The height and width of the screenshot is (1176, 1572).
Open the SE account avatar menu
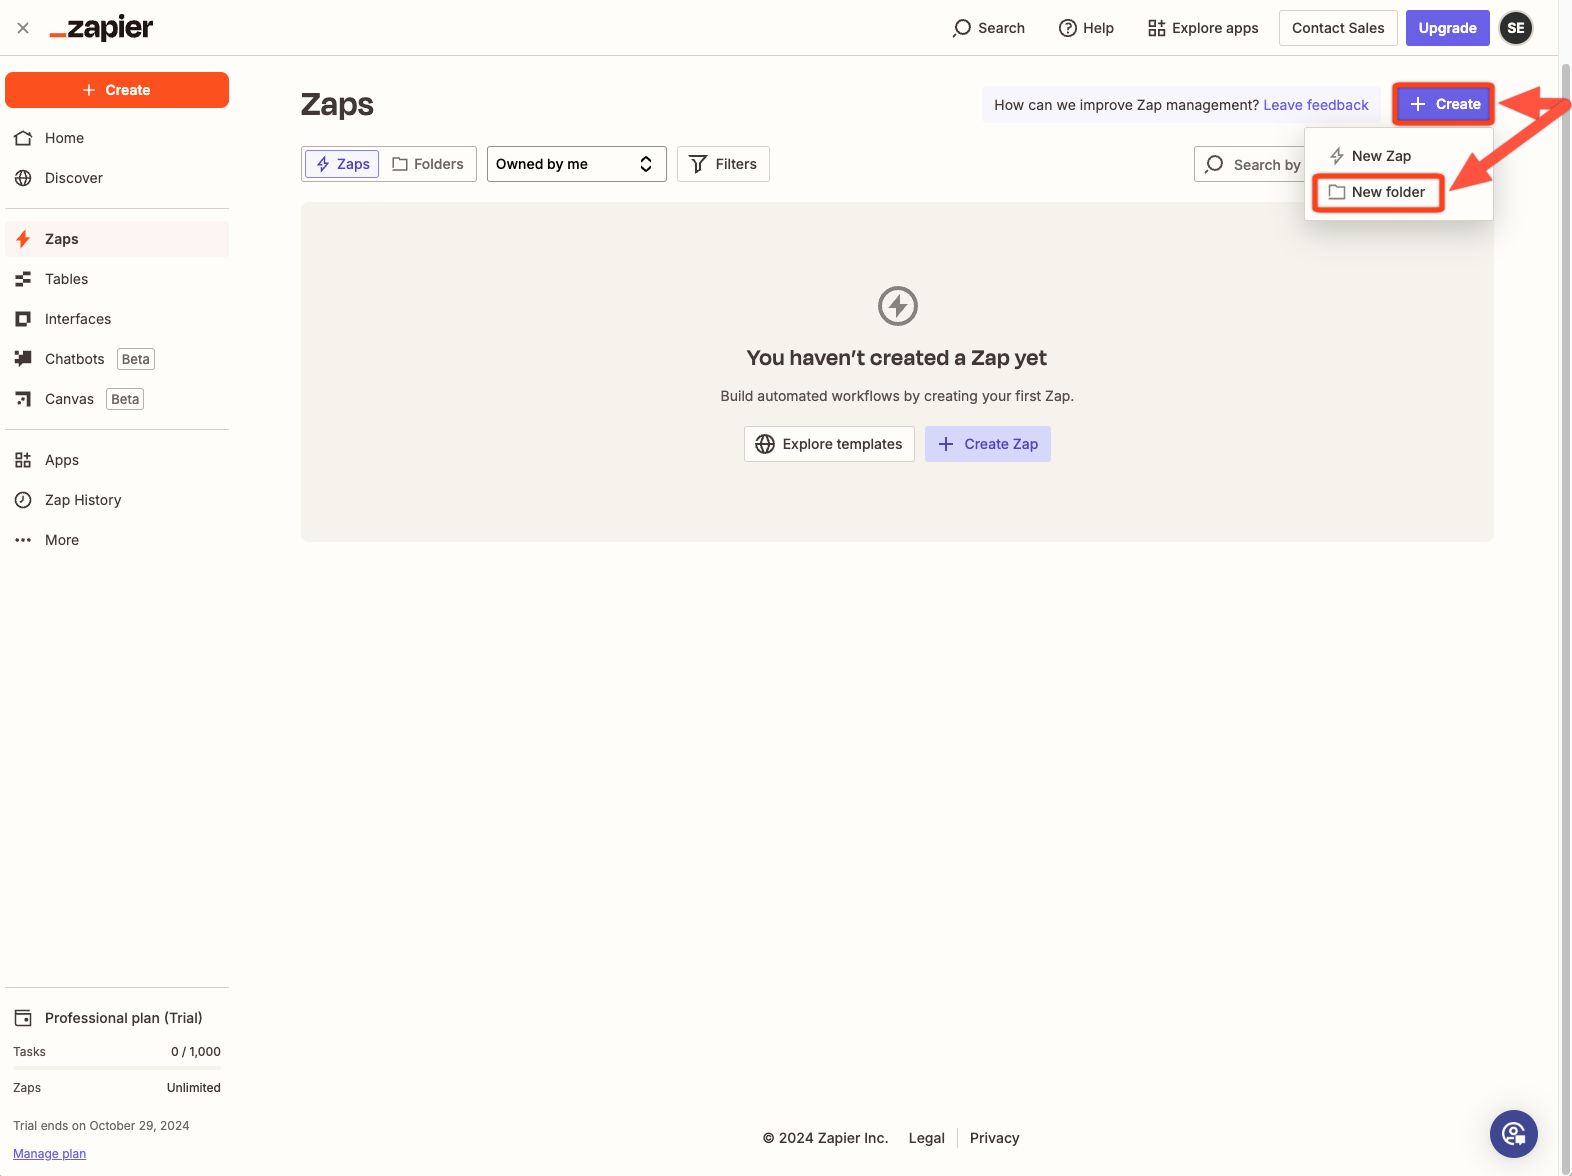[x=1516, y=28]
